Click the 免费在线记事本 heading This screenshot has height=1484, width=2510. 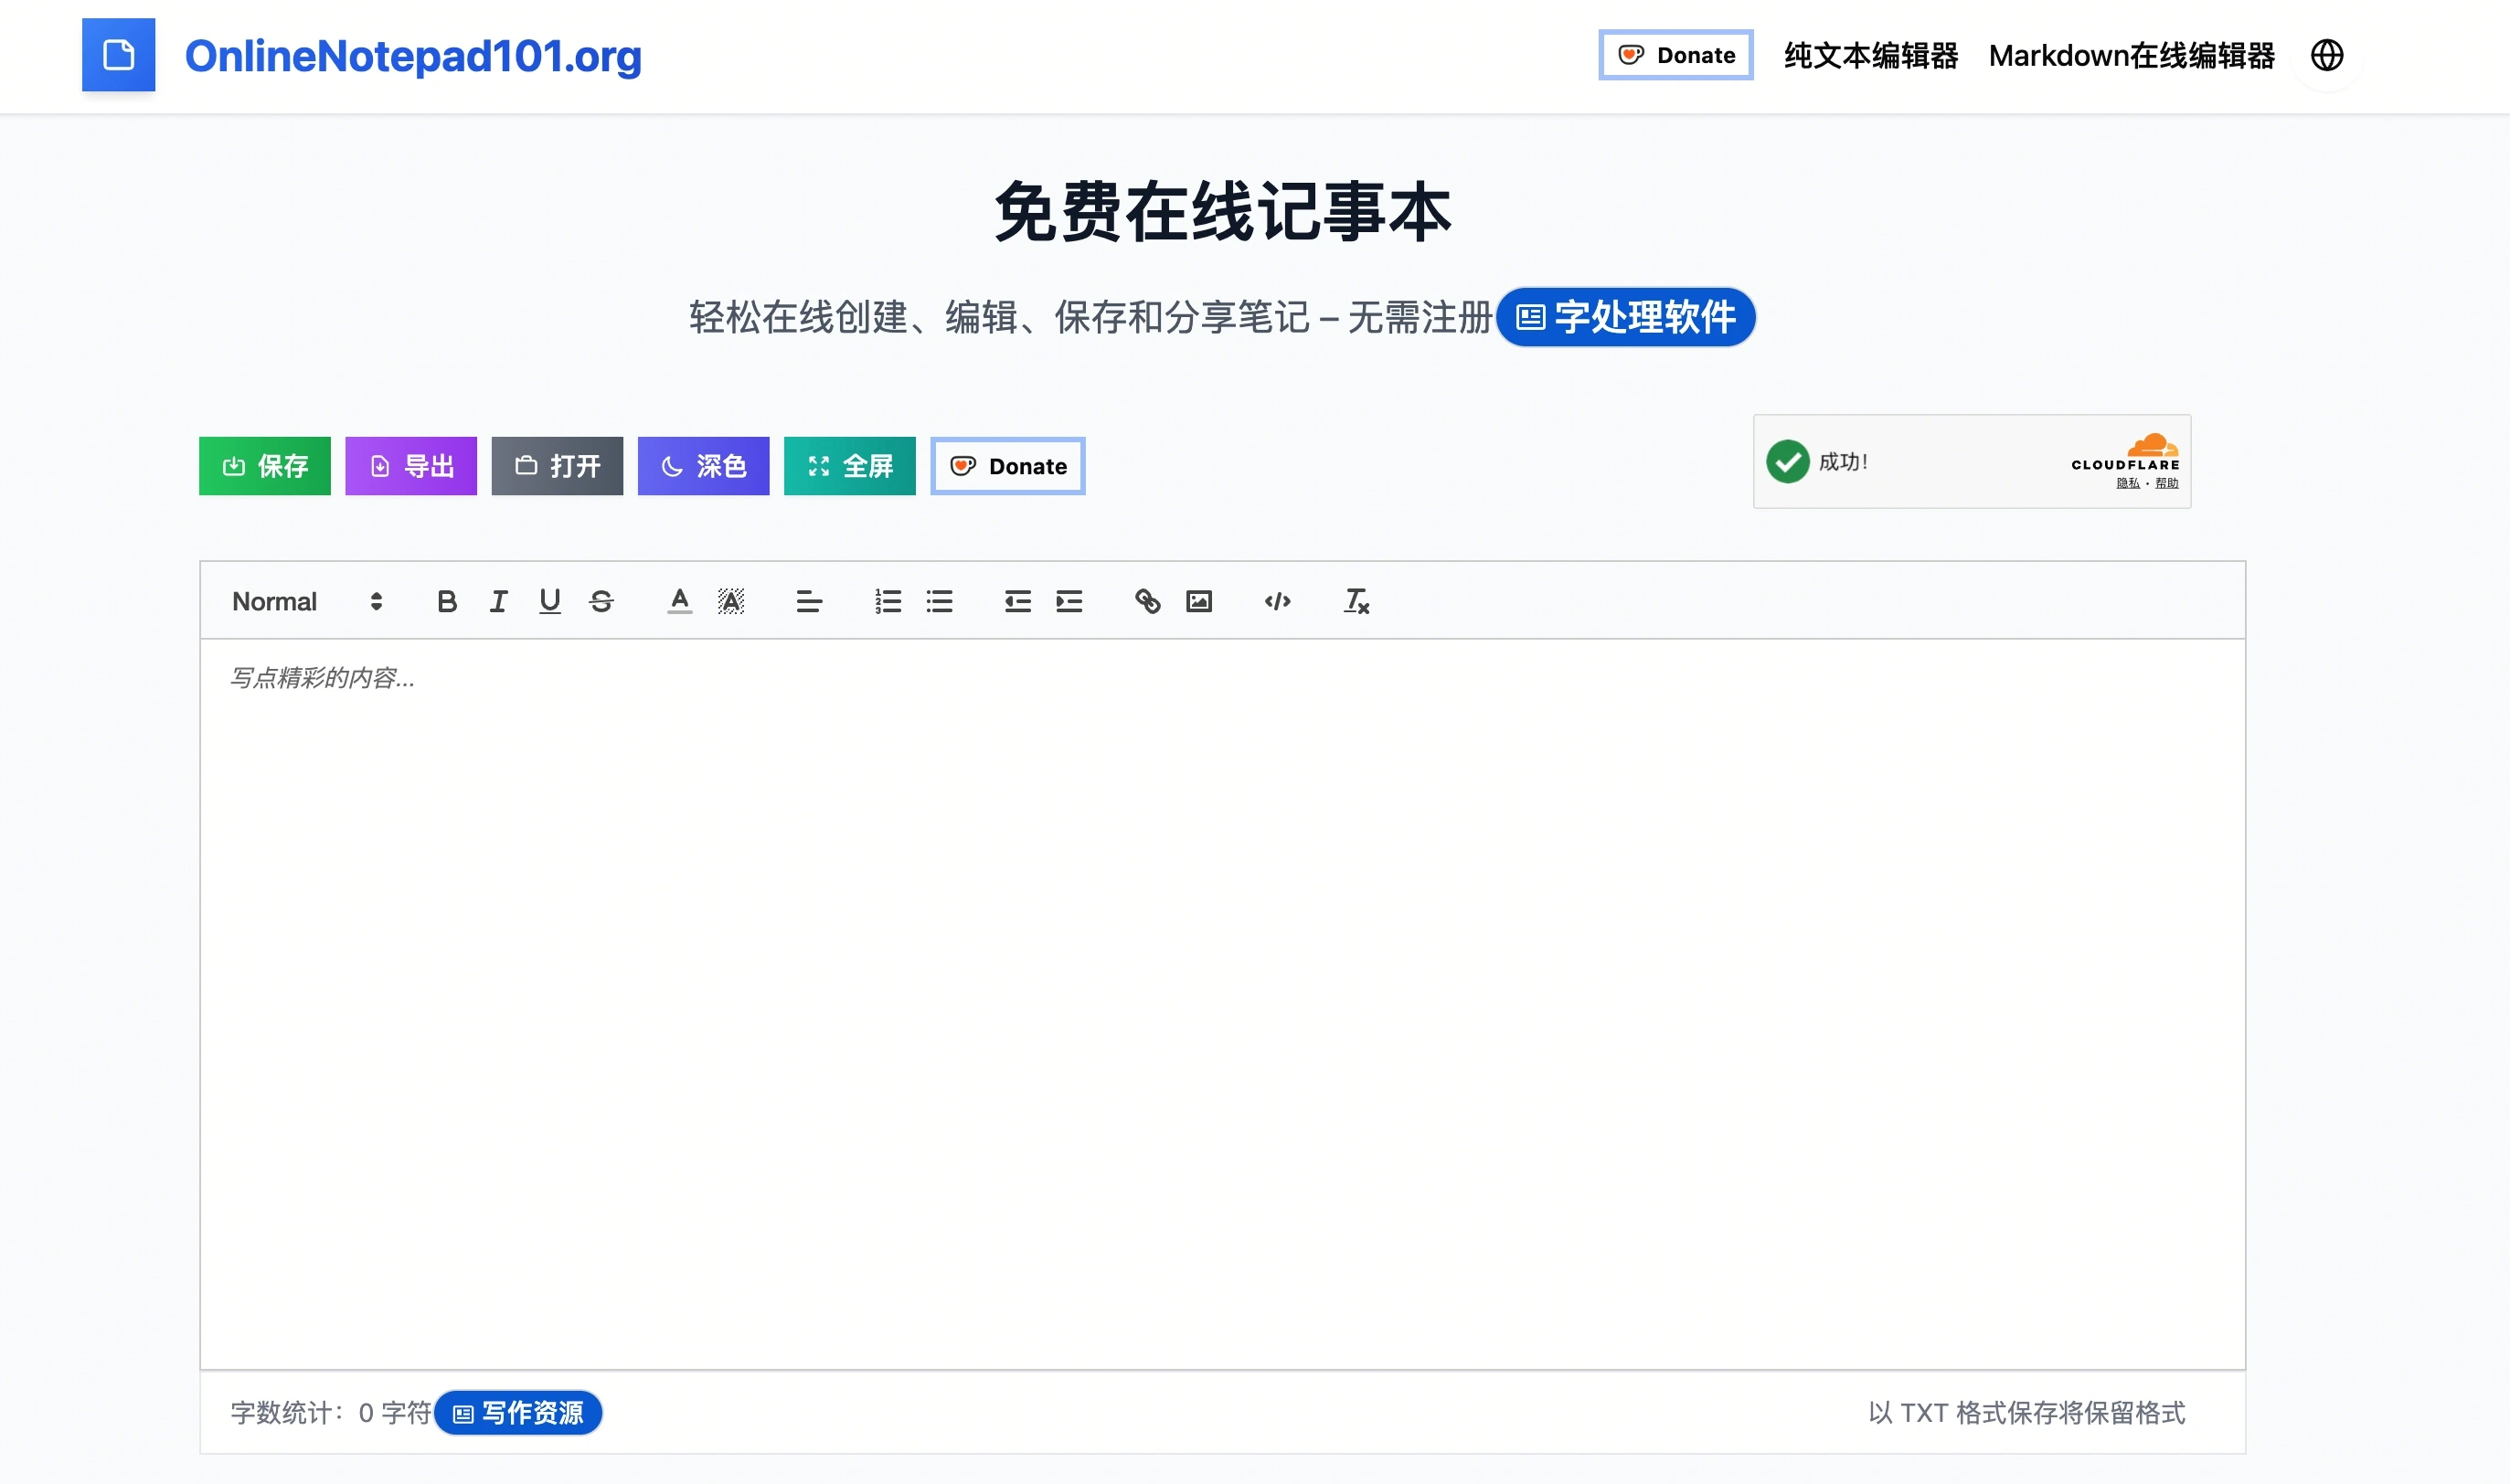click(x=1222, y=212)
